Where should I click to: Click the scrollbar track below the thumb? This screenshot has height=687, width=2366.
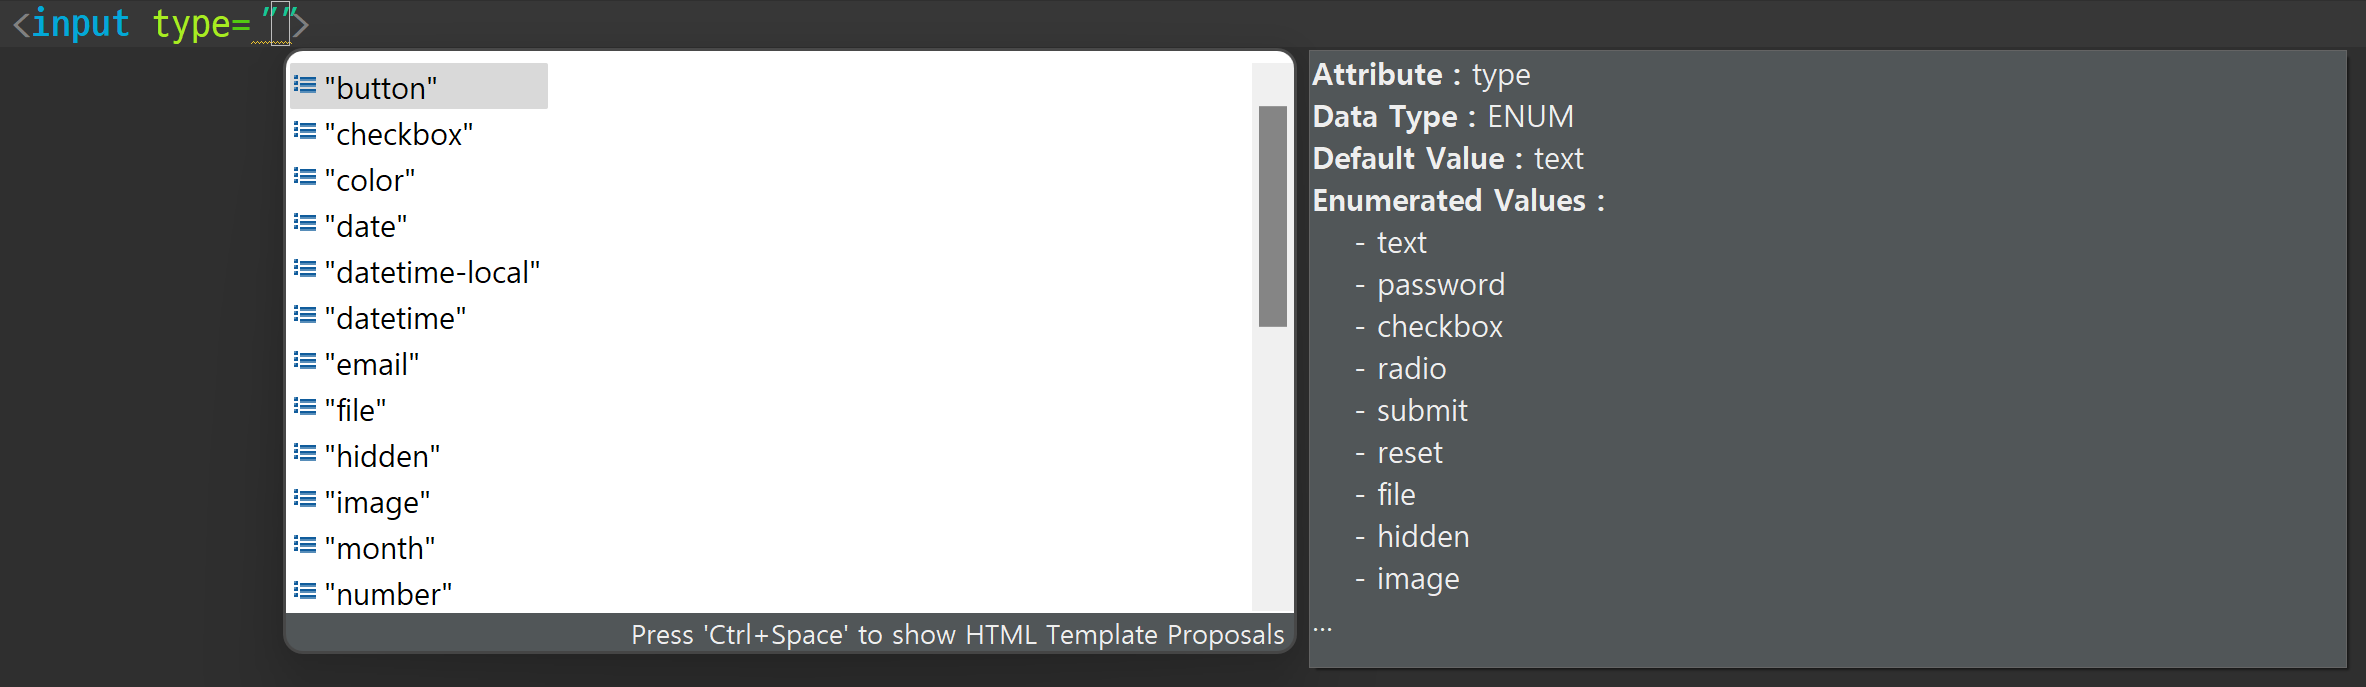(x=1272, y=468)
